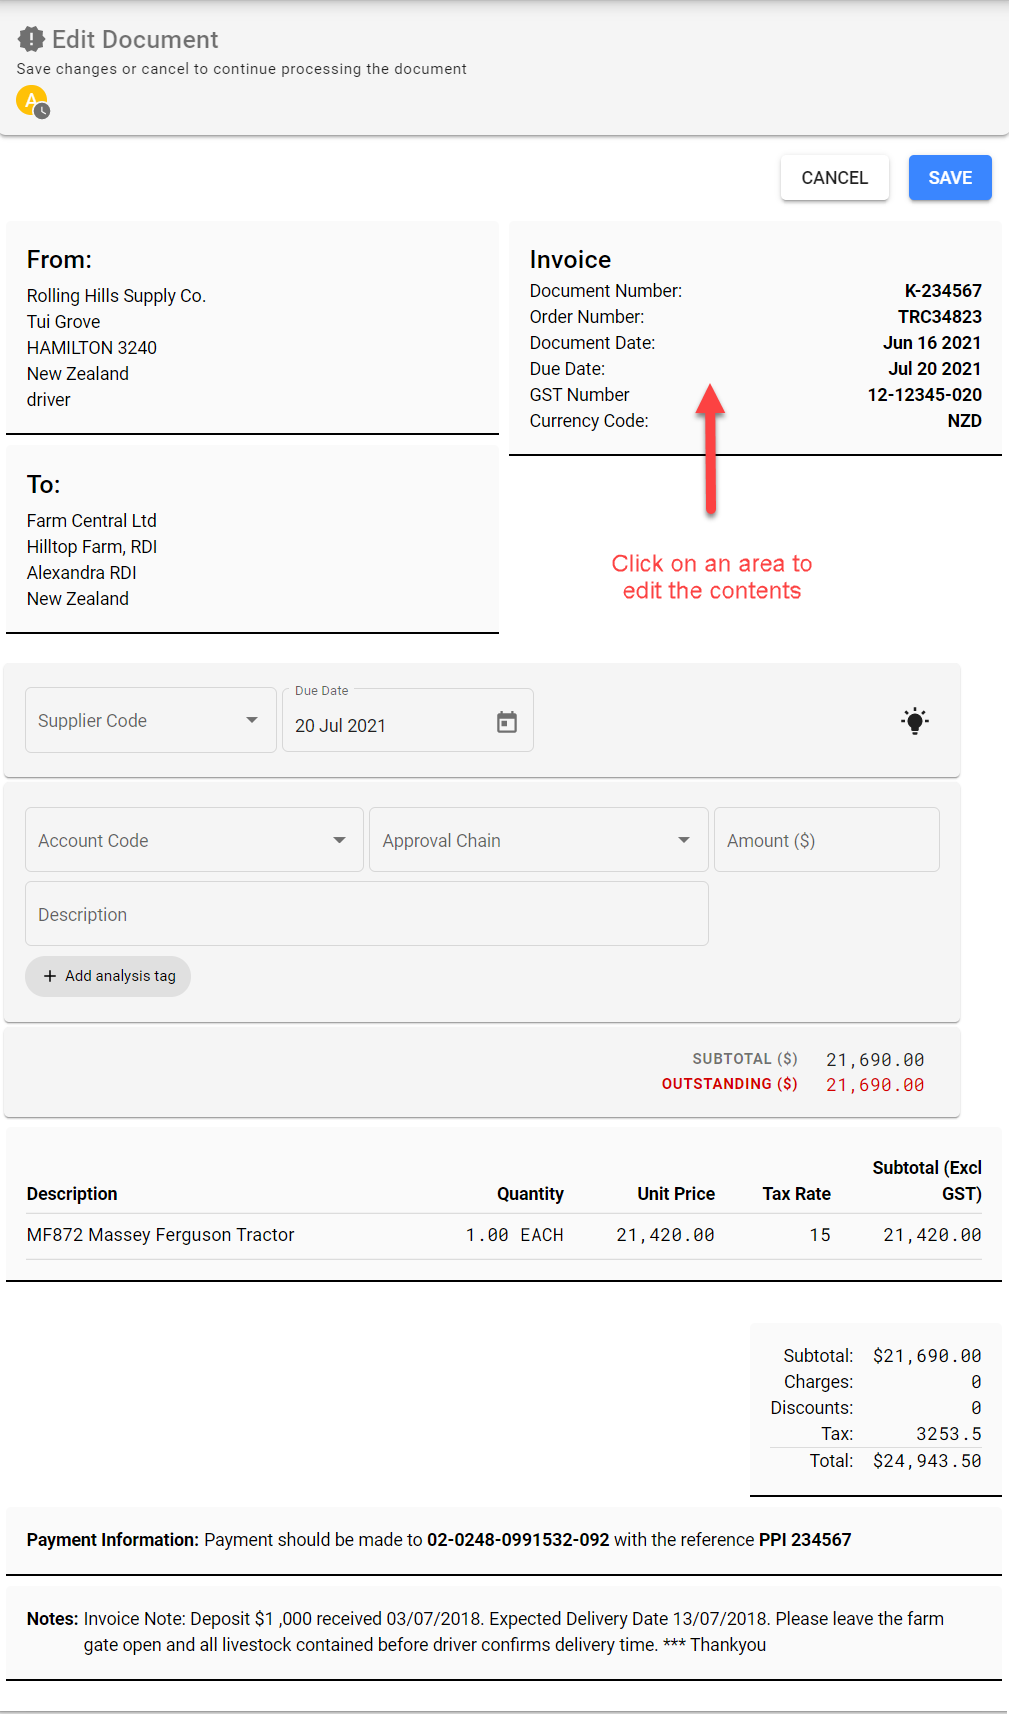Screen dimensions: 1009x1714
Task: Click the yellow user avatar with clock badge
Action: [33, 101]
